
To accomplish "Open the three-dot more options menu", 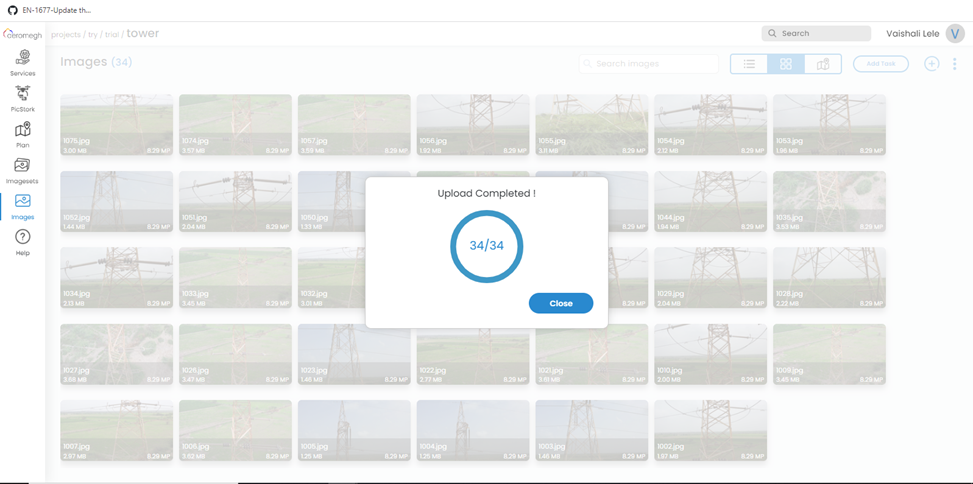I will 954,64.
